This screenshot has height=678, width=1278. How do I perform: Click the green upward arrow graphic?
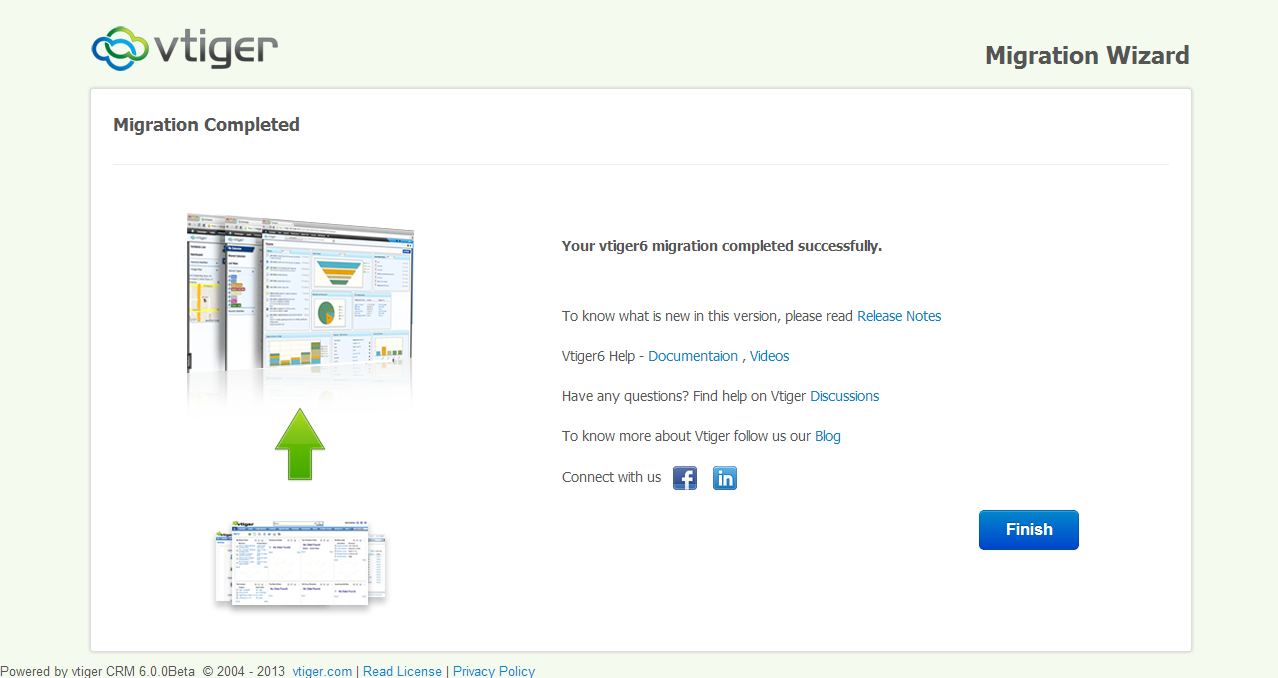[300, 445]
